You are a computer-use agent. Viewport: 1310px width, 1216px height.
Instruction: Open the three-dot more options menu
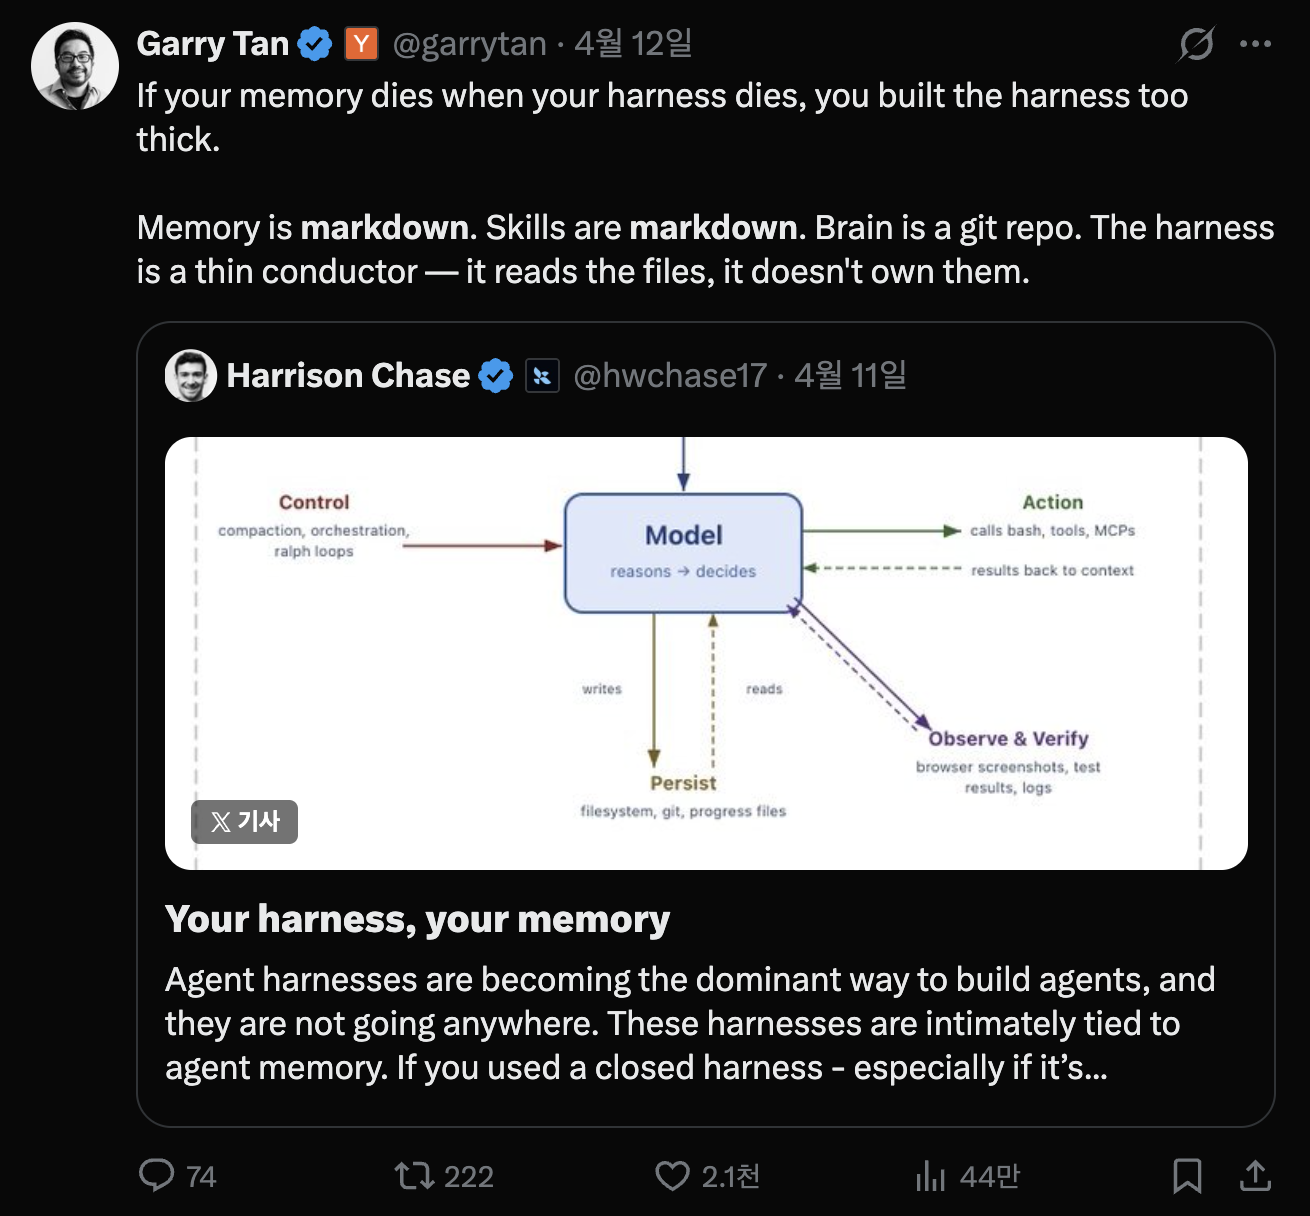(x=1255, y=44)
